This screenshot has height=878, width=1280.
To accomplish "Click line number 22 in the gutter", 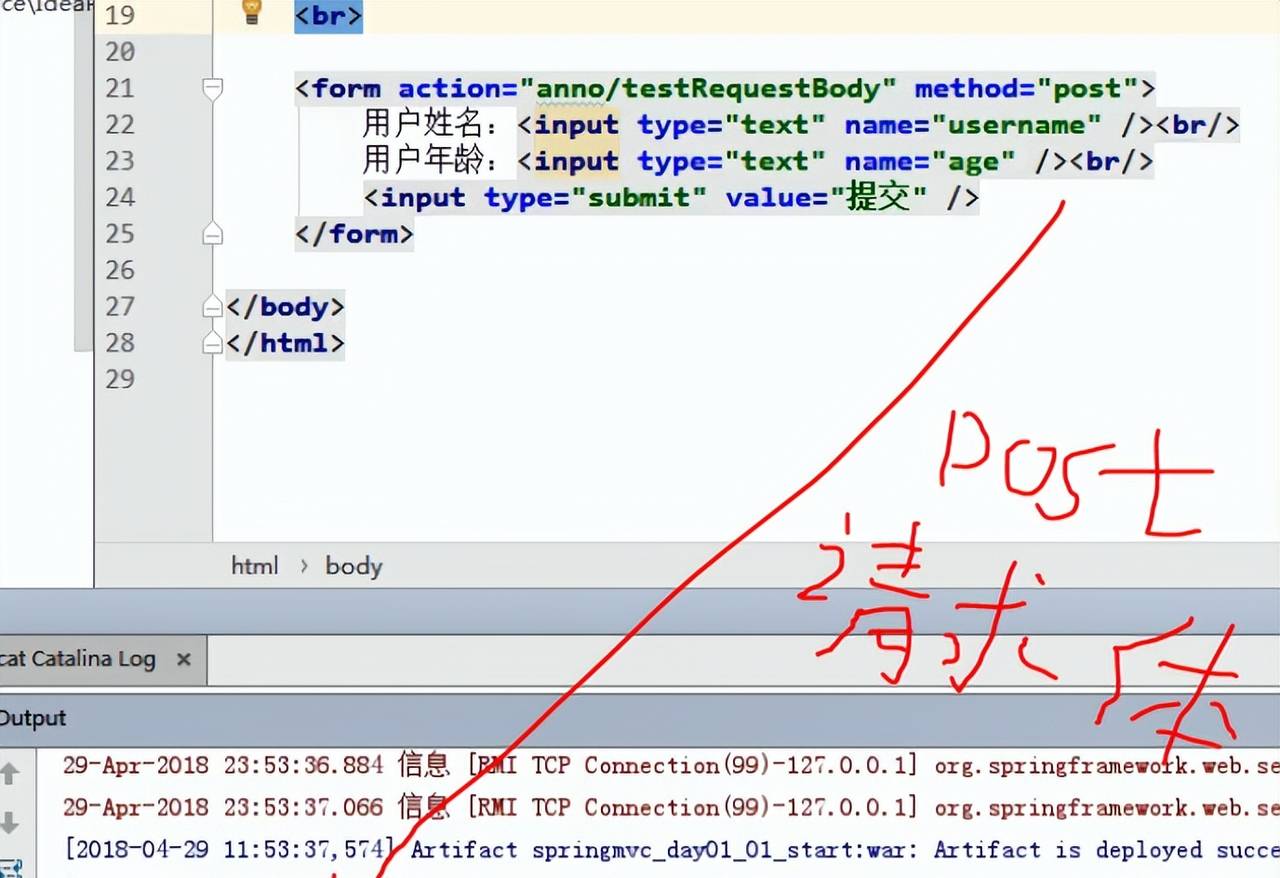I will coord(119,125).
